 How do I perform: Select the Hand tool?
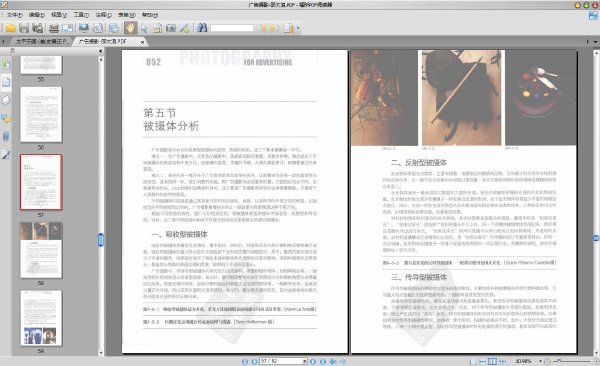tap(130, 28)
